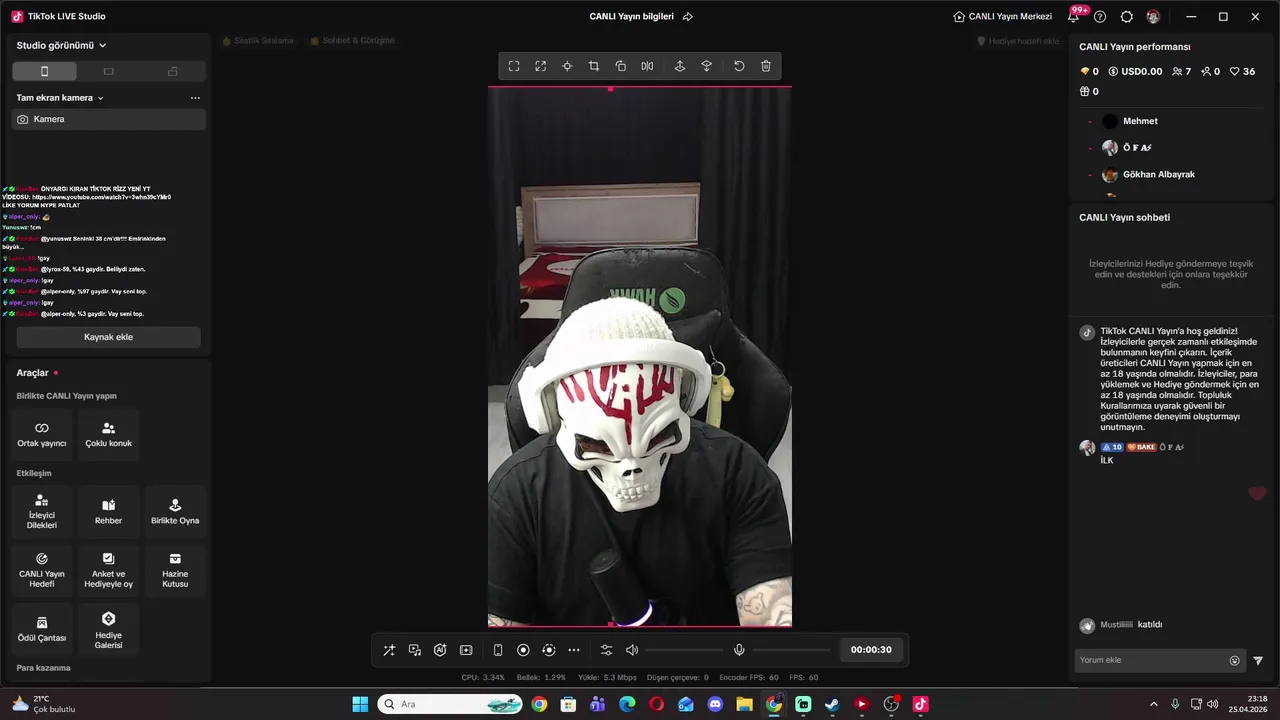Open the audio mixer sliders icon

click(606, 650)
